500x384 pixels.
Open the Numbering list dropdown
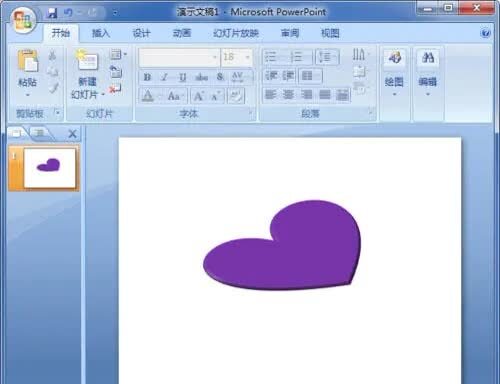[x=299, y=57]
